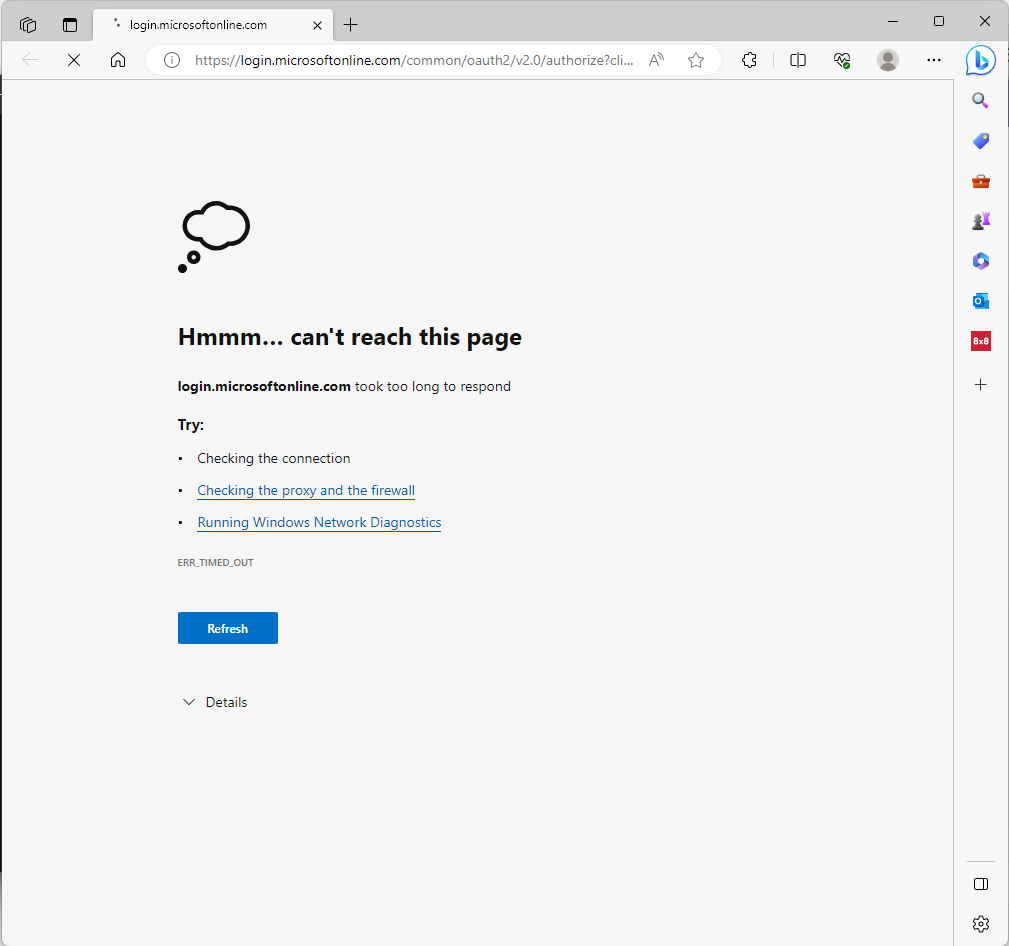Click the address bar URL field
The width and height of the screenshot is (1009, 946).
click(x=414, y=60)
